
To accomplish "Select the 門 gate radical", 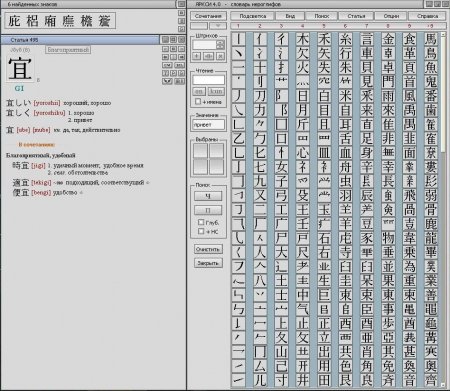I will point(388,82).
